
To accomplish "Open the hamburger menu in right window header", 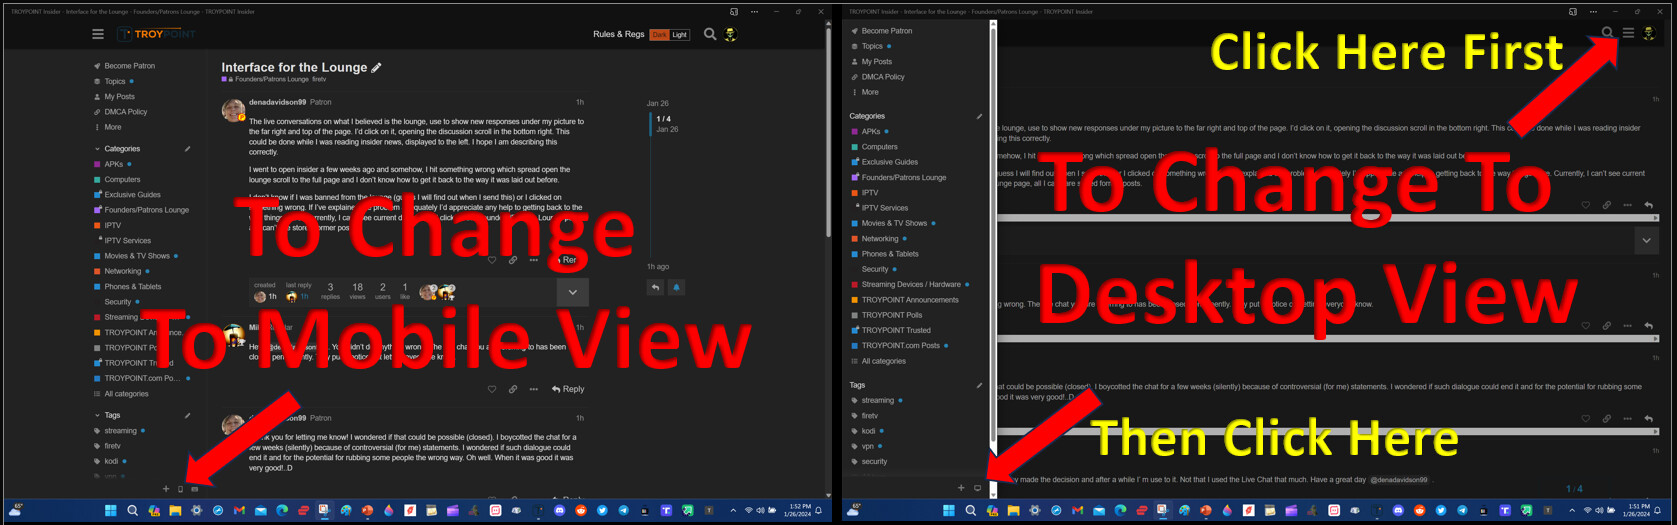I will point(1628,33).
